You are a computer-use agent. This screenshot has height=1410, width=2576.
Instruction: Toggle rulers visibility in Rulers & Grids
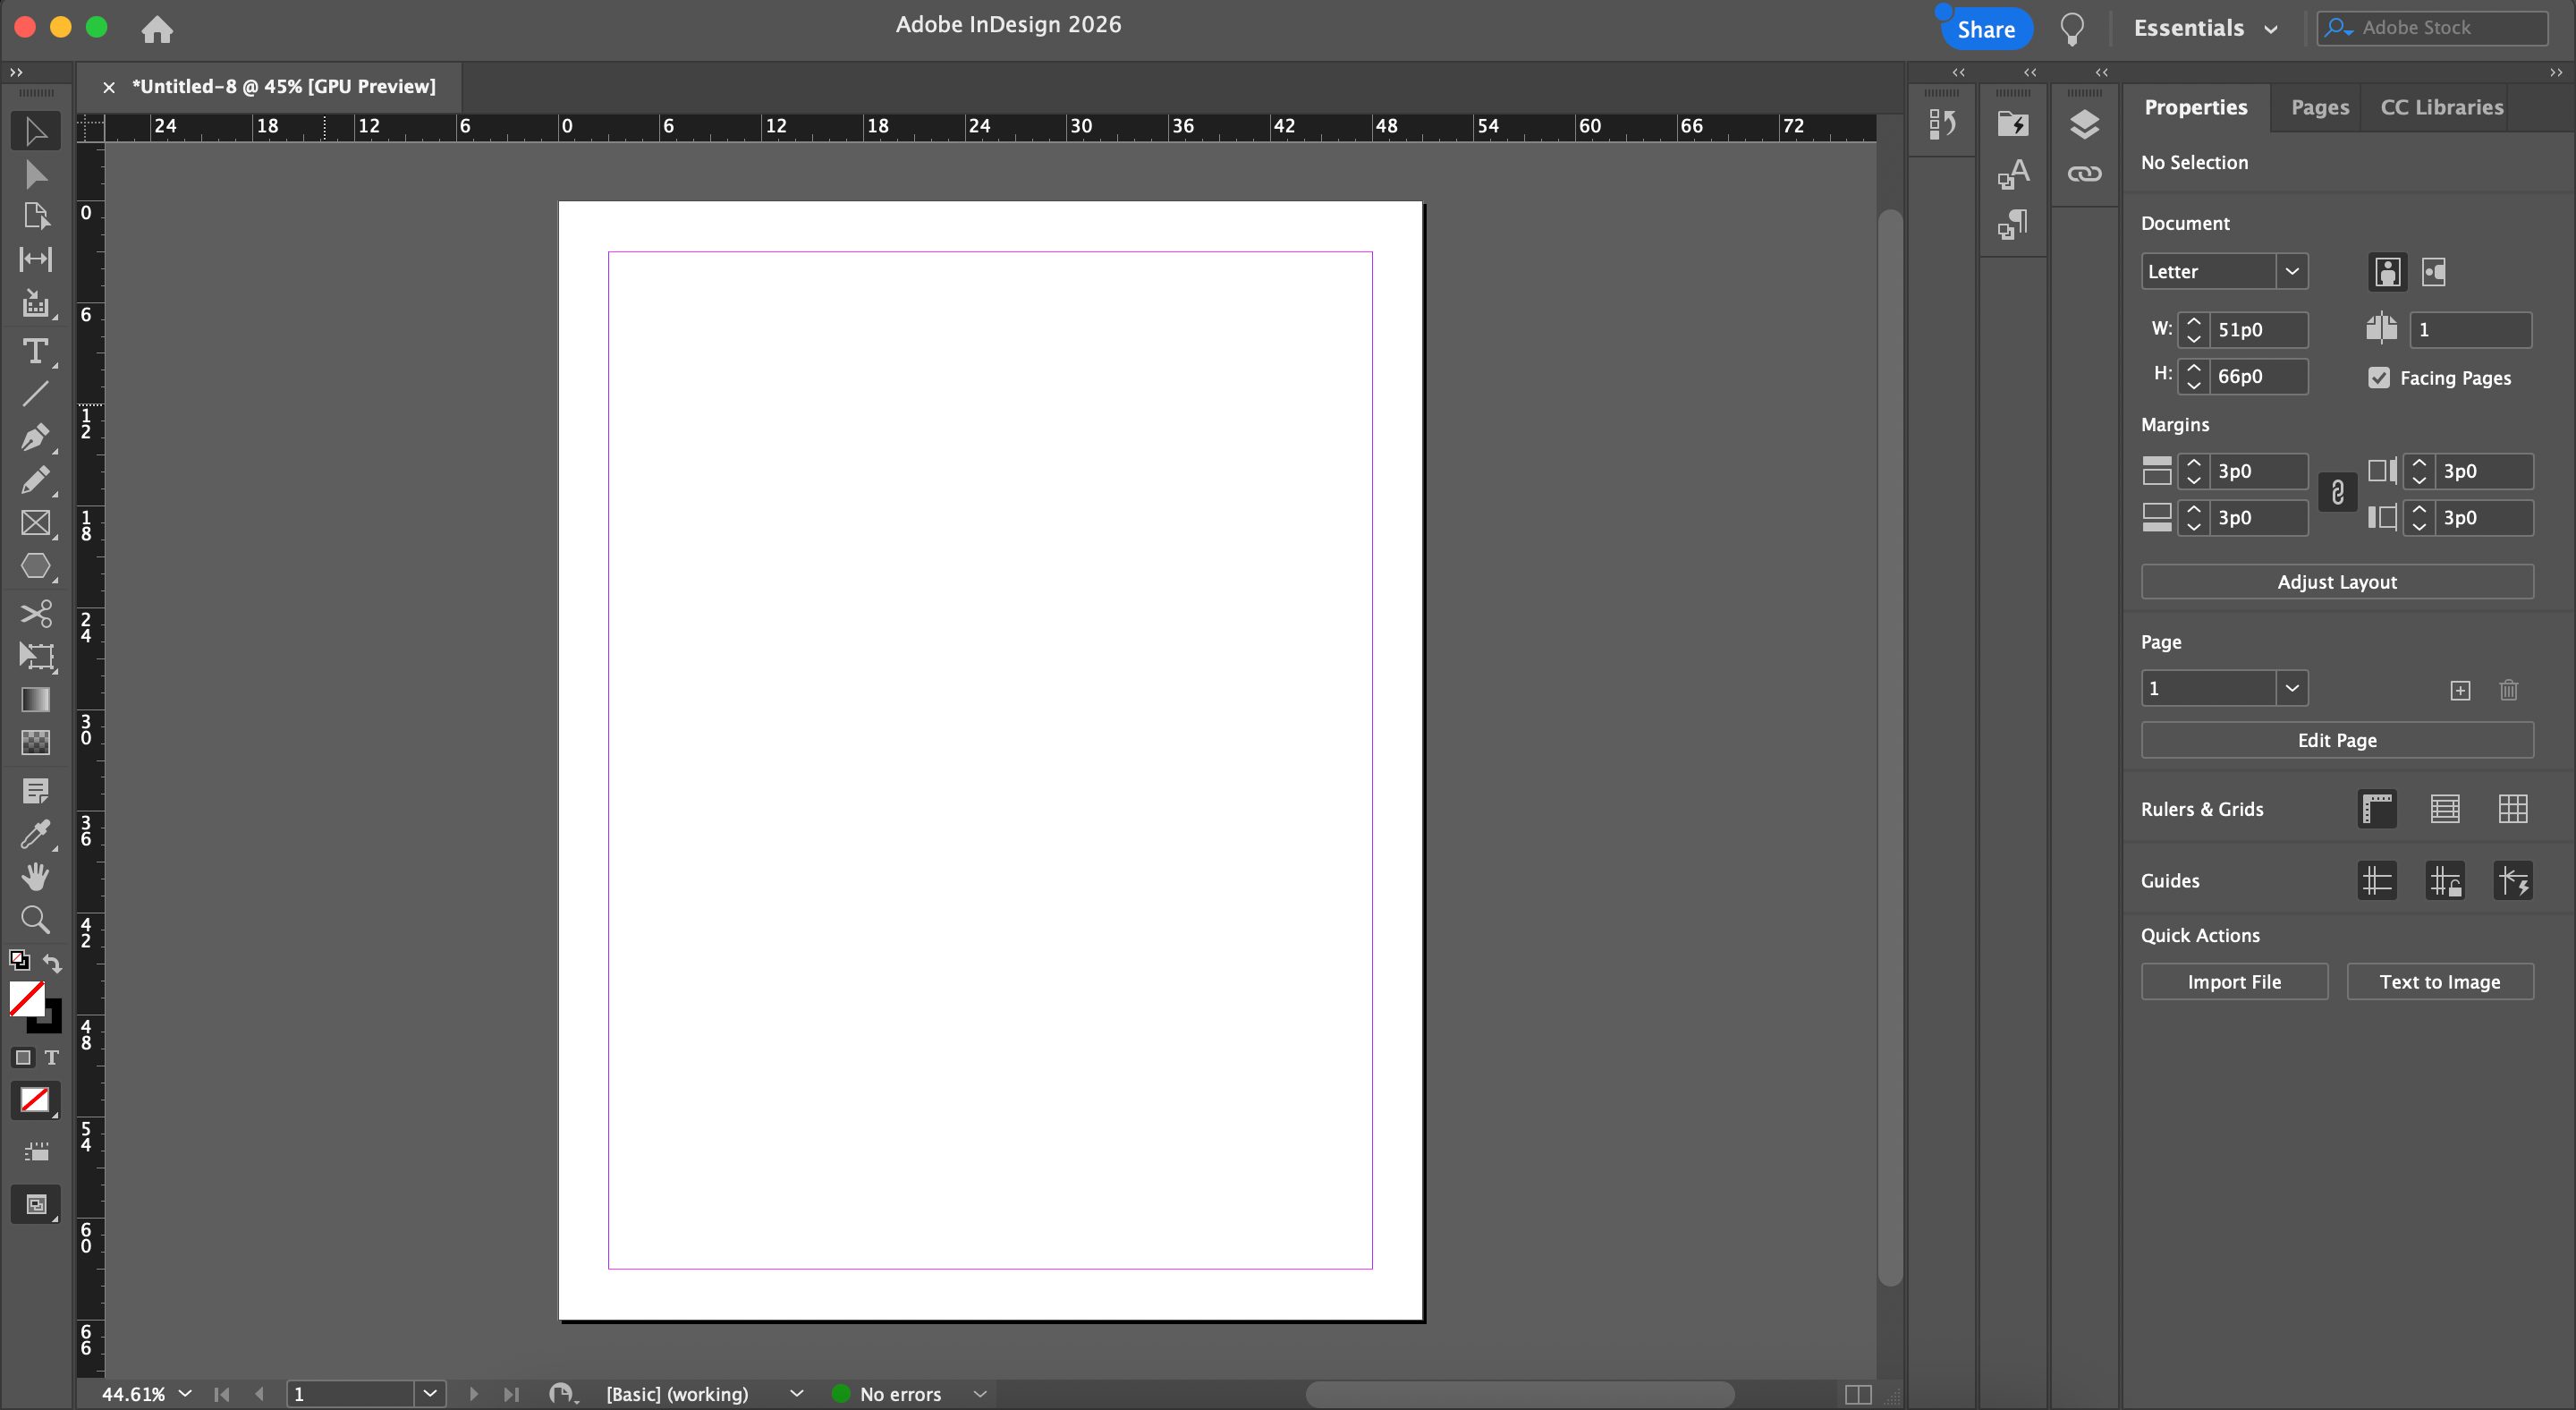(x=2377, y=809)
